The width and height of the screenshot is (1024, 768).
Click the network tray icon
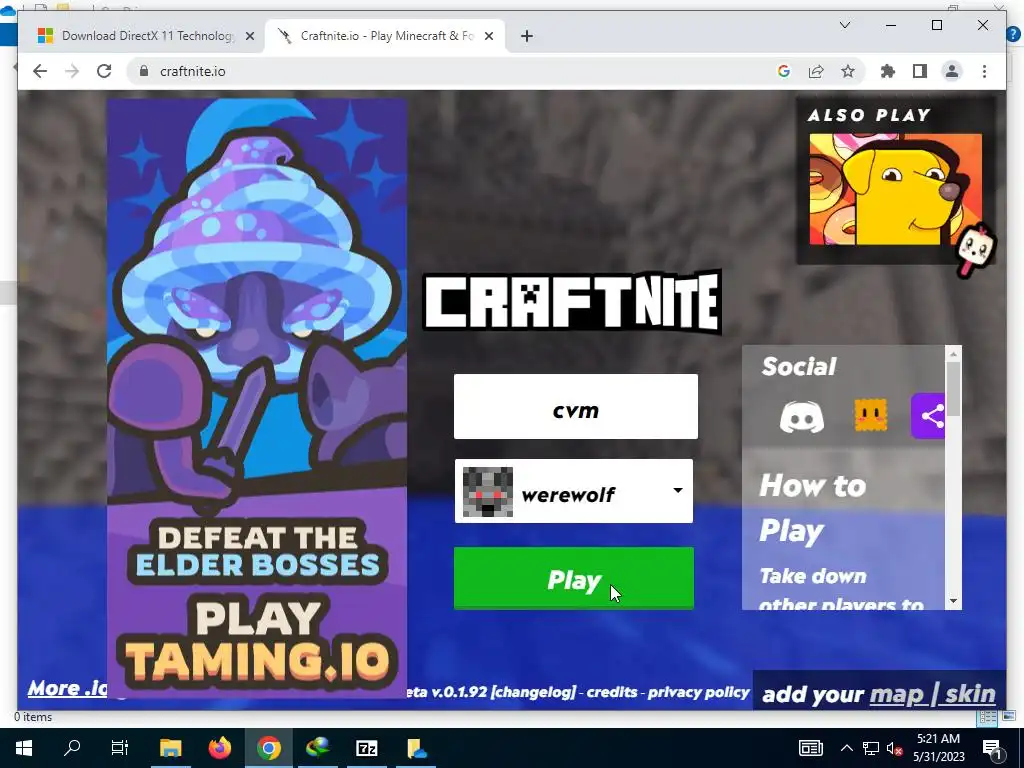tap(870, 748)
